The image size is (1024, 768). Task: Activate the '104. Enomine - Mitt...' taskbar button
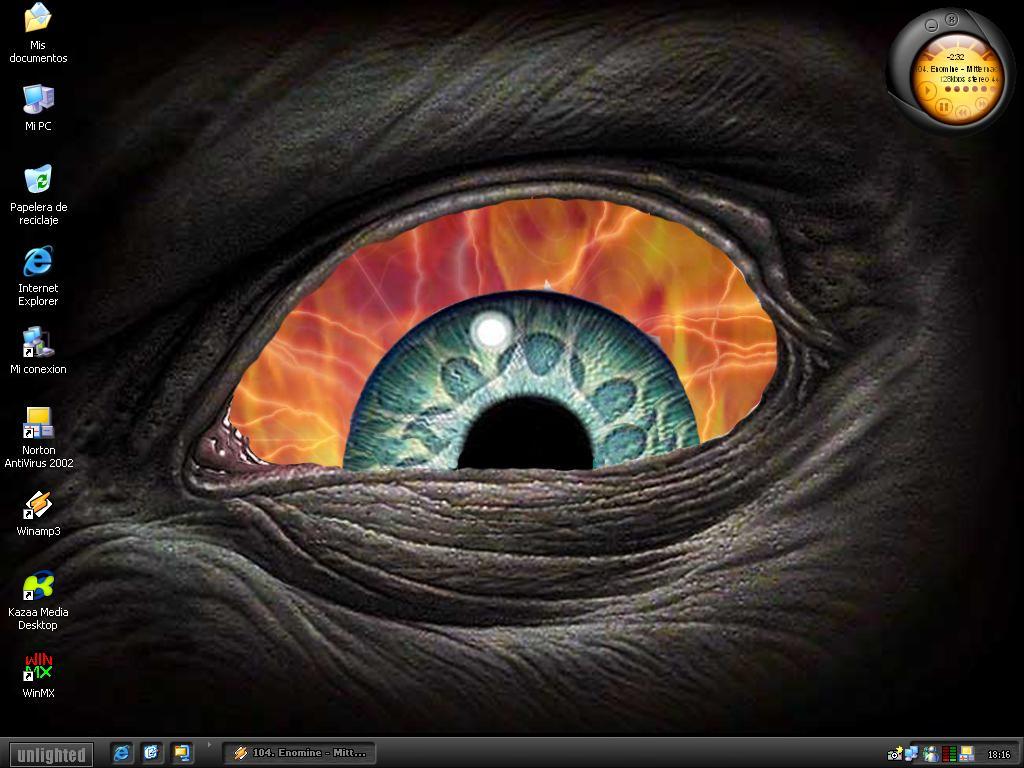click(x=299, y=753)
